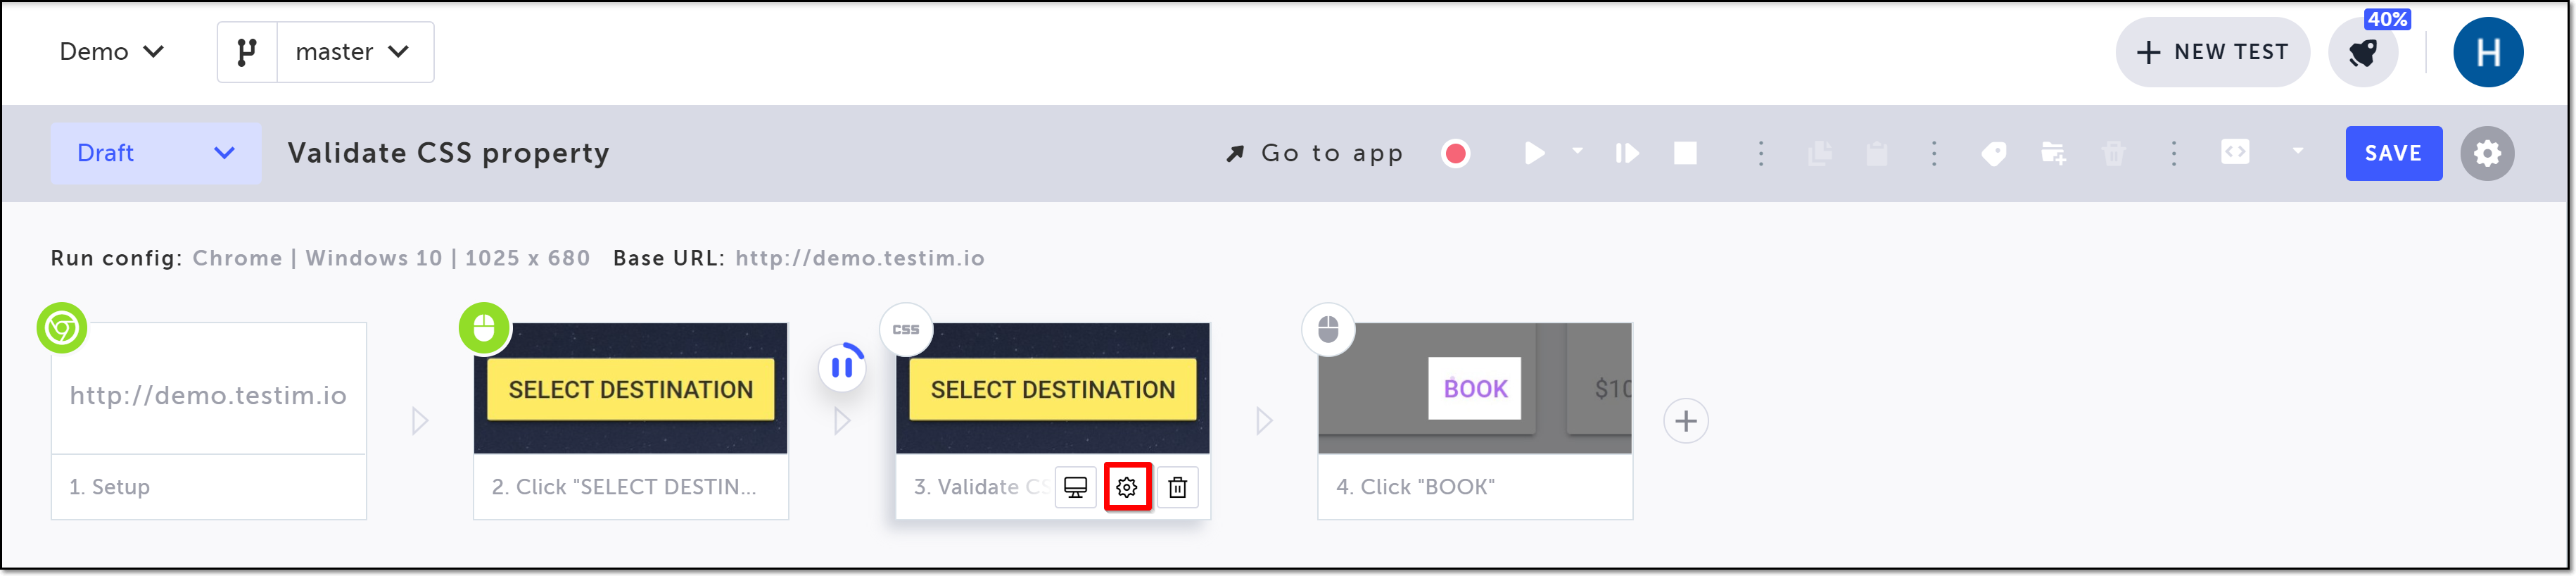Open the master branch dropdown
This screenshot has width=2576, height=576.
(x=354, y=52)
